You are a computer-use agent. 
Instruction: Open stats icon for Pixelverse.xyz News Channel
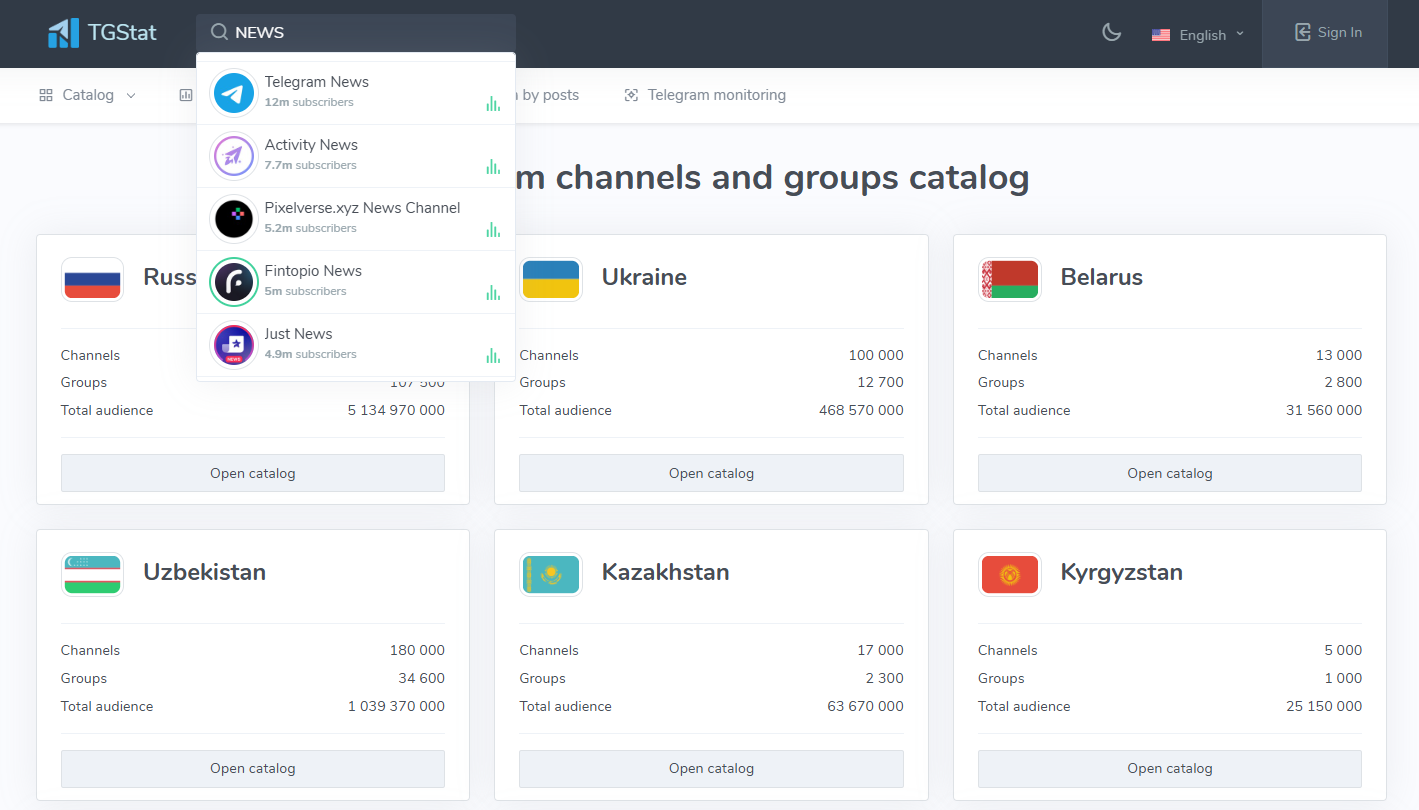pyautogui.click(x=493, y=229)
